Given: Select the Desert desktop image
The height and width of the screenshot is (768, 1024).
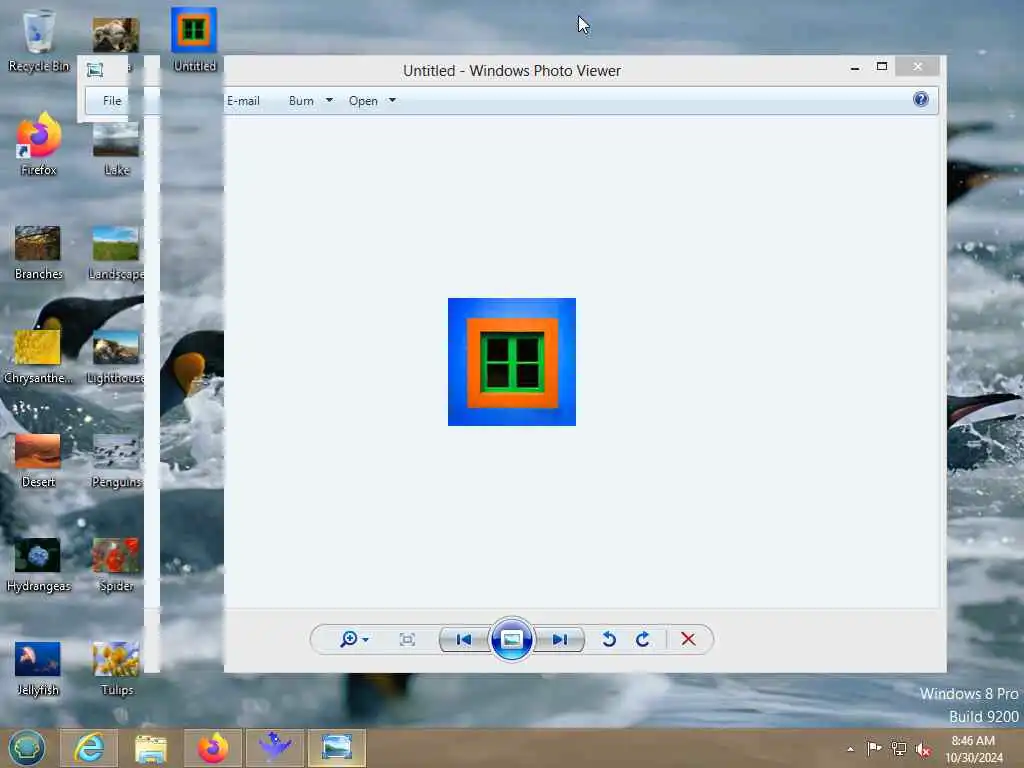Looking at the screenshot, I should [x=39, y=460].
